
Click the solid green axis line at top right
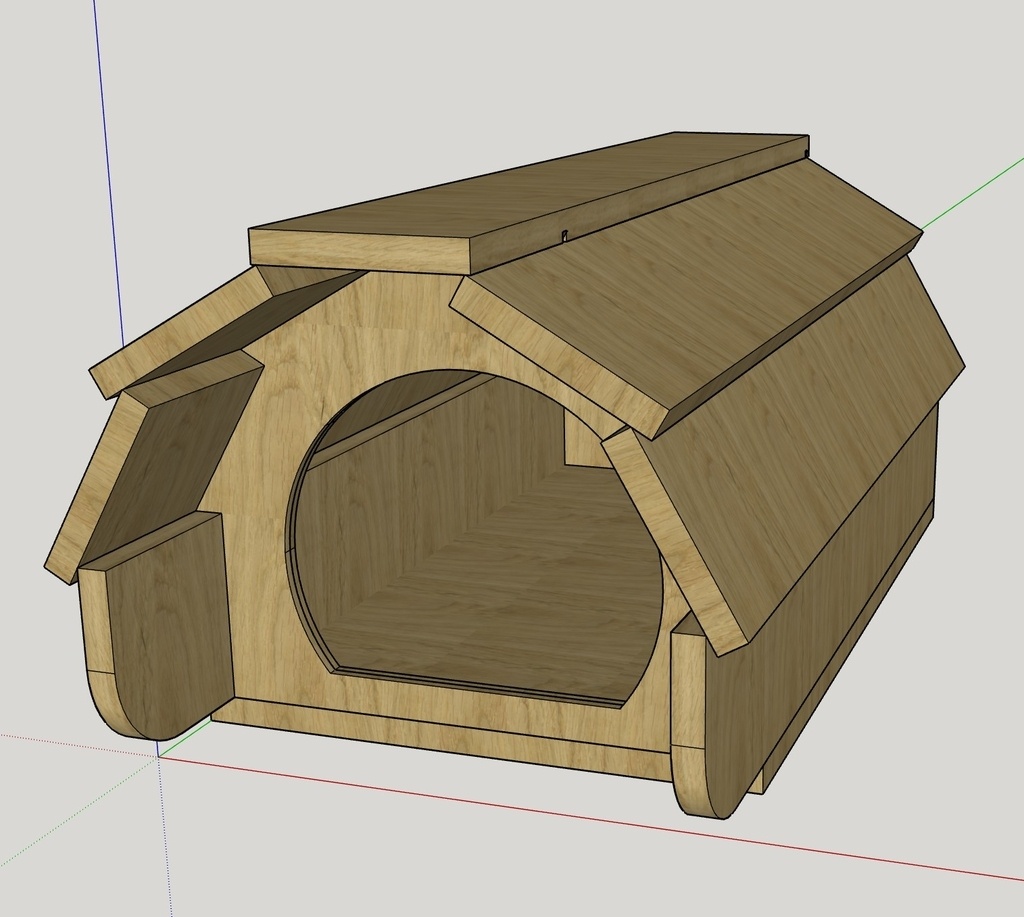pos(973,193)
